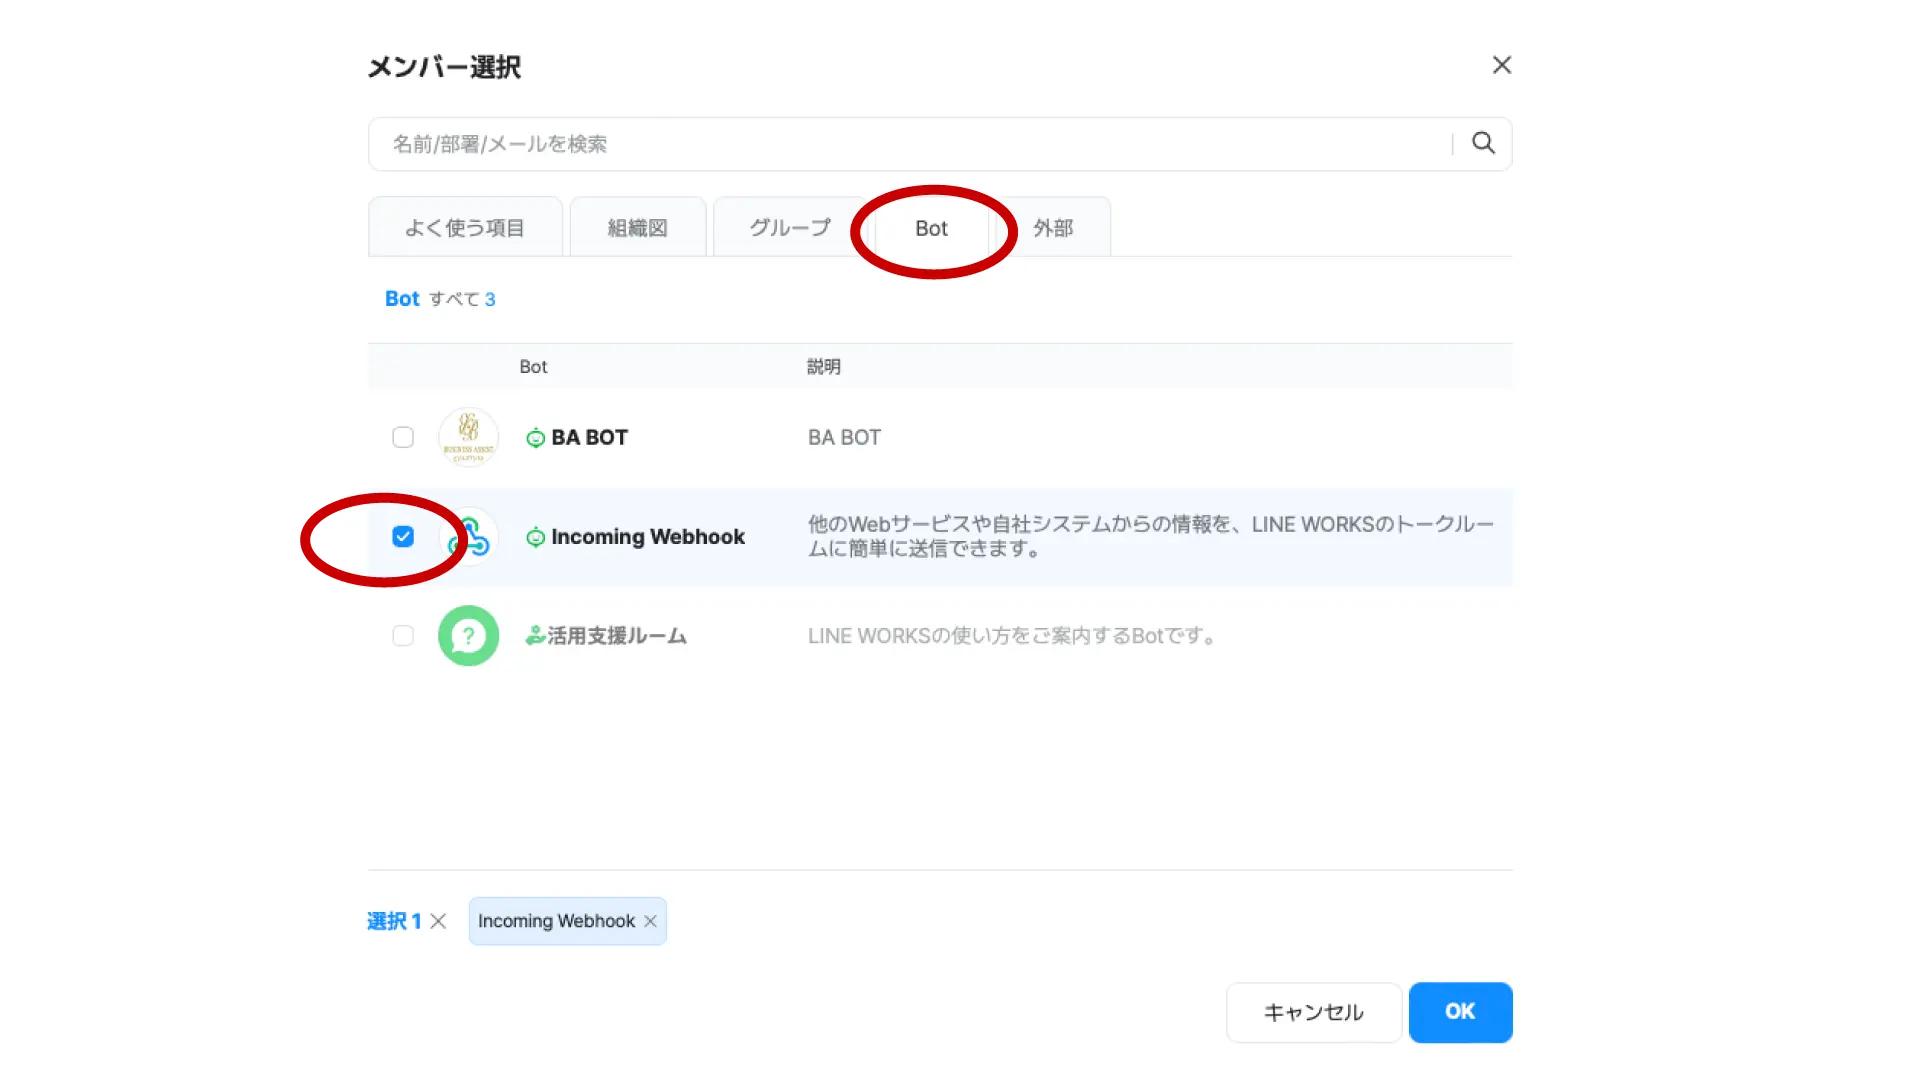Clear all selections with X beside 選択 1
This screenshot has height=1080, width=1920.
(x=438, y=921)
